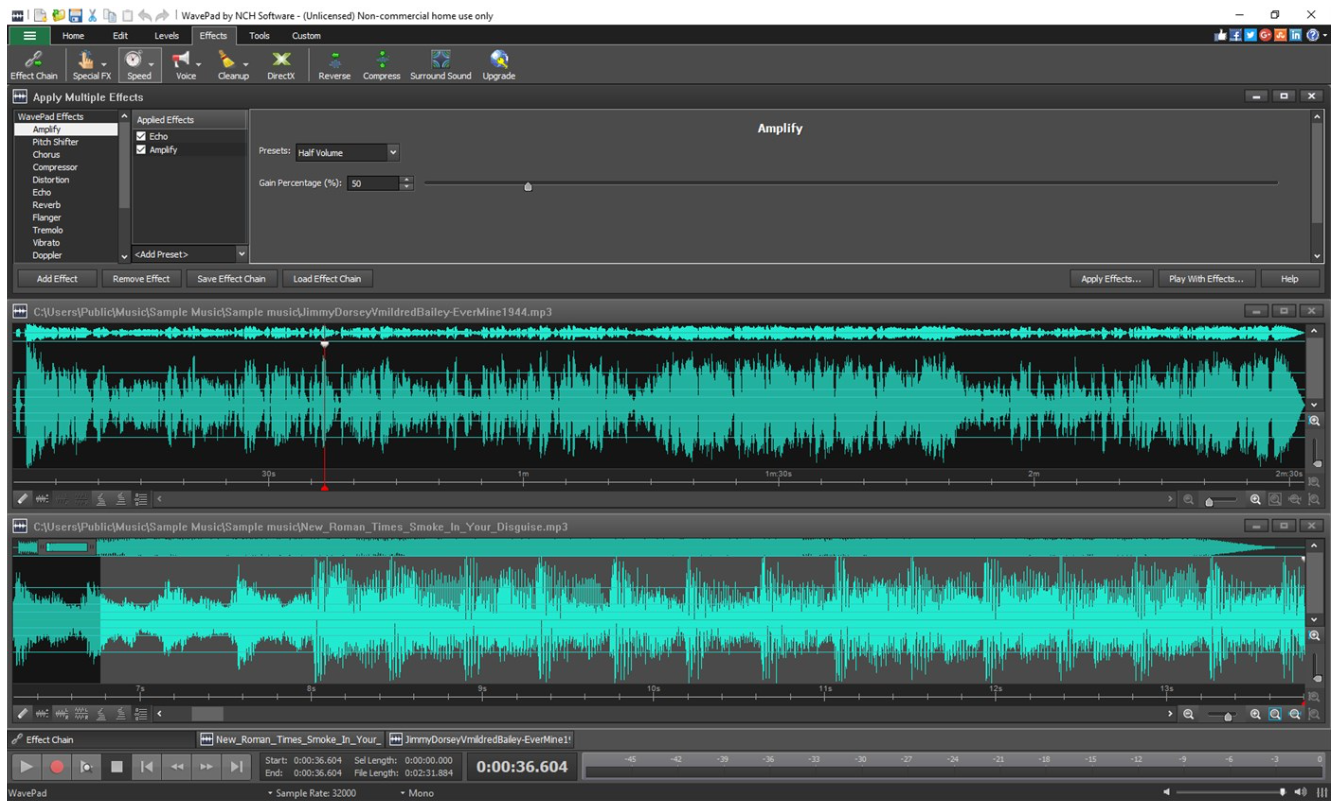Switch to the Tools ribbon tab

tap(260, 35)
